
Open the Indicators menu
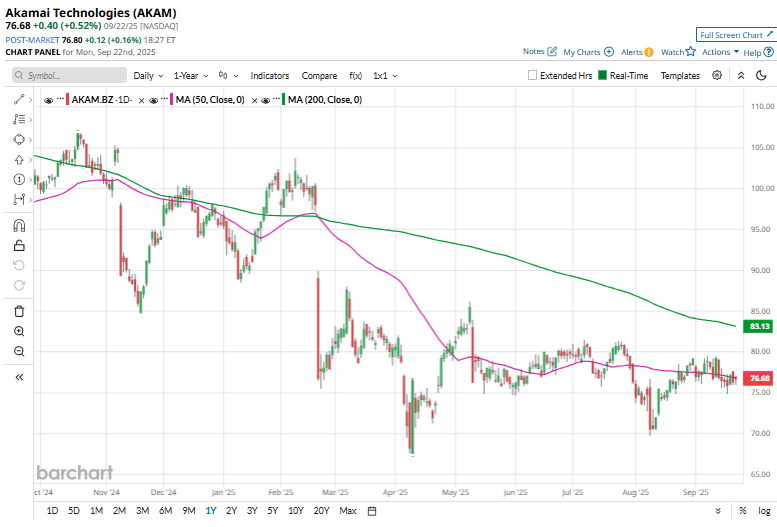pyautogui.click(x=270, y=75)
